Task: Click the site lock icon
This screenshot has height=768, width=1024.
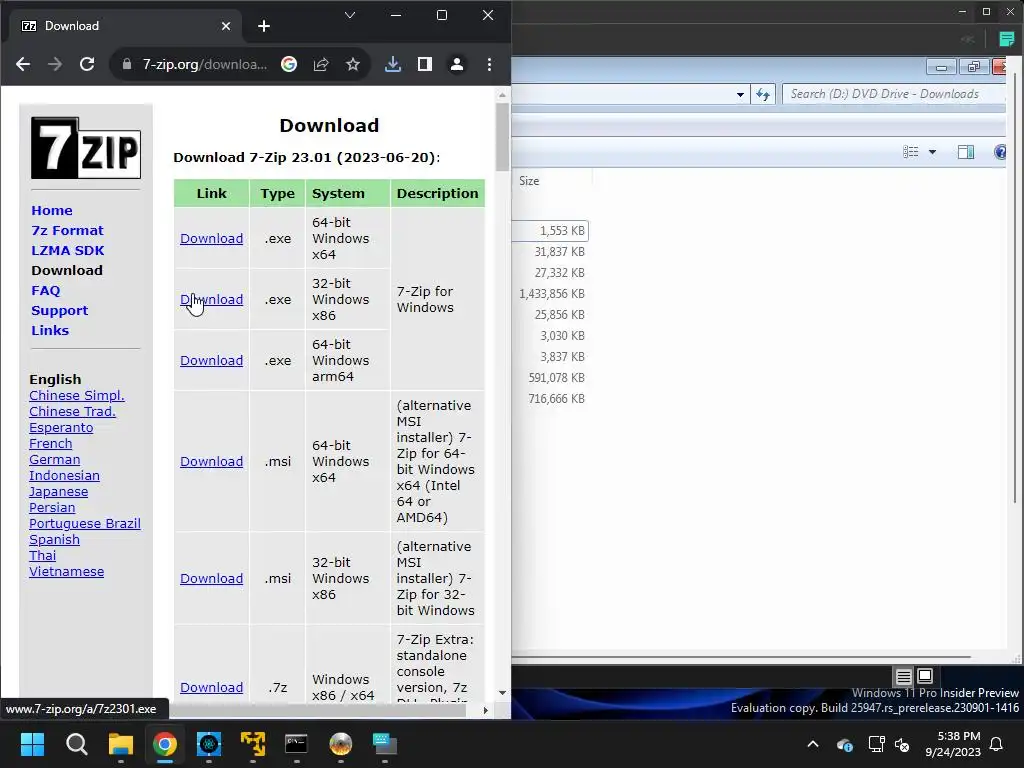Action: (127, 64)
